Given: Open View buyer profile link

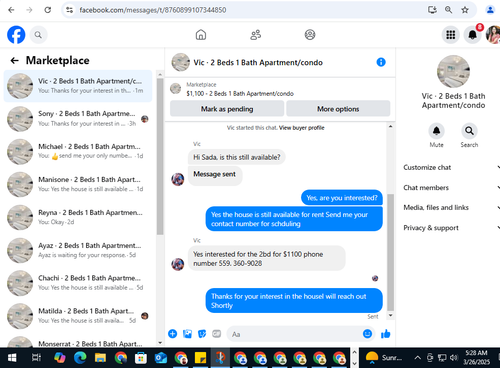Looking at the screenshot, I should (302, 128).
